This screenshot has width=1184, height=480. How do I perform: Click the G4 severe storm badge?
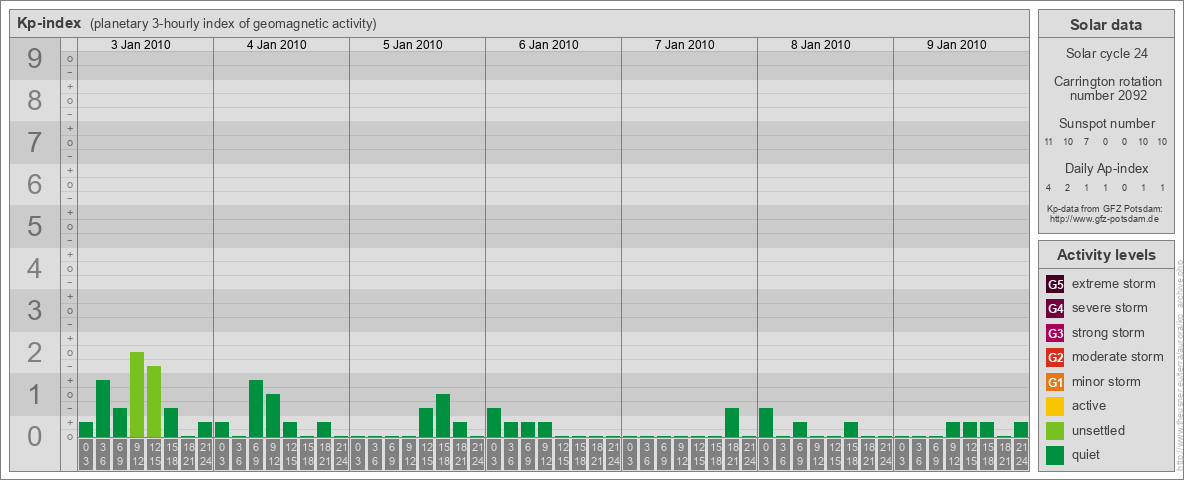coord(1055,308)
